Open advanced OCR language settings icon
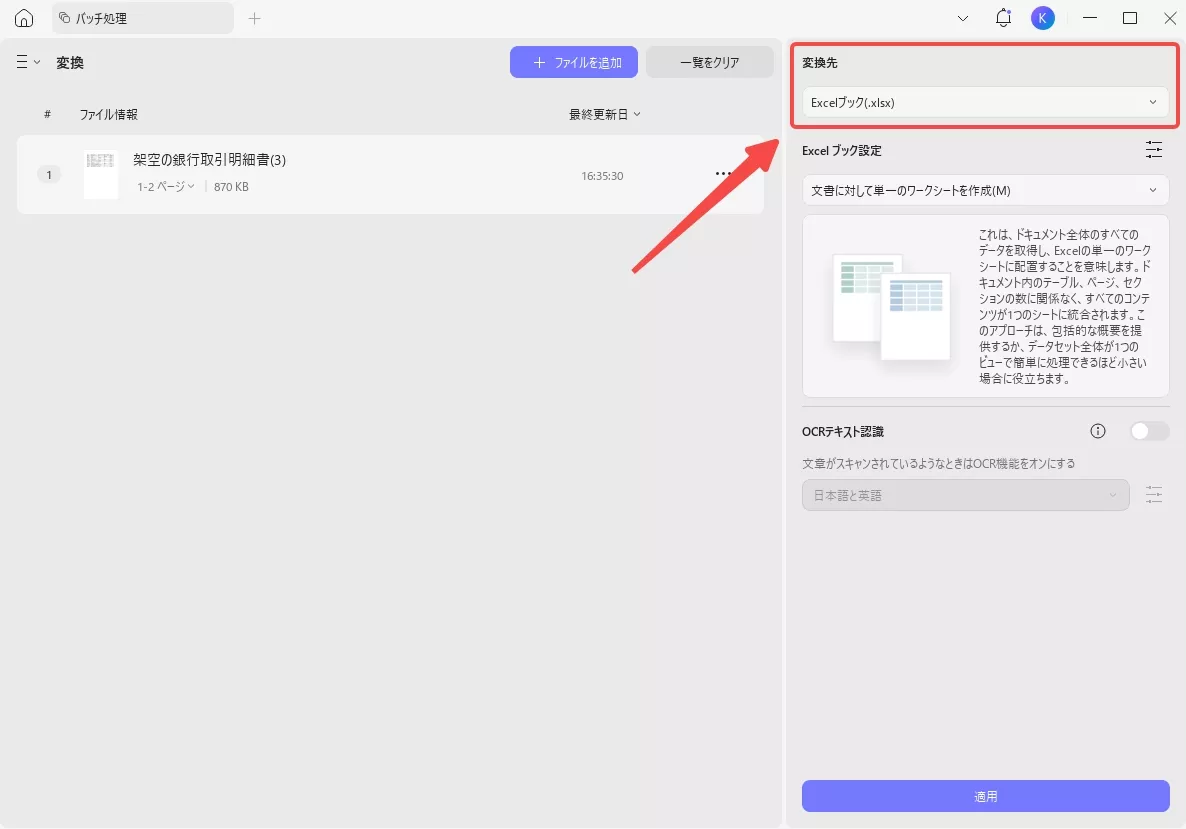 (x=1154, y=494)
